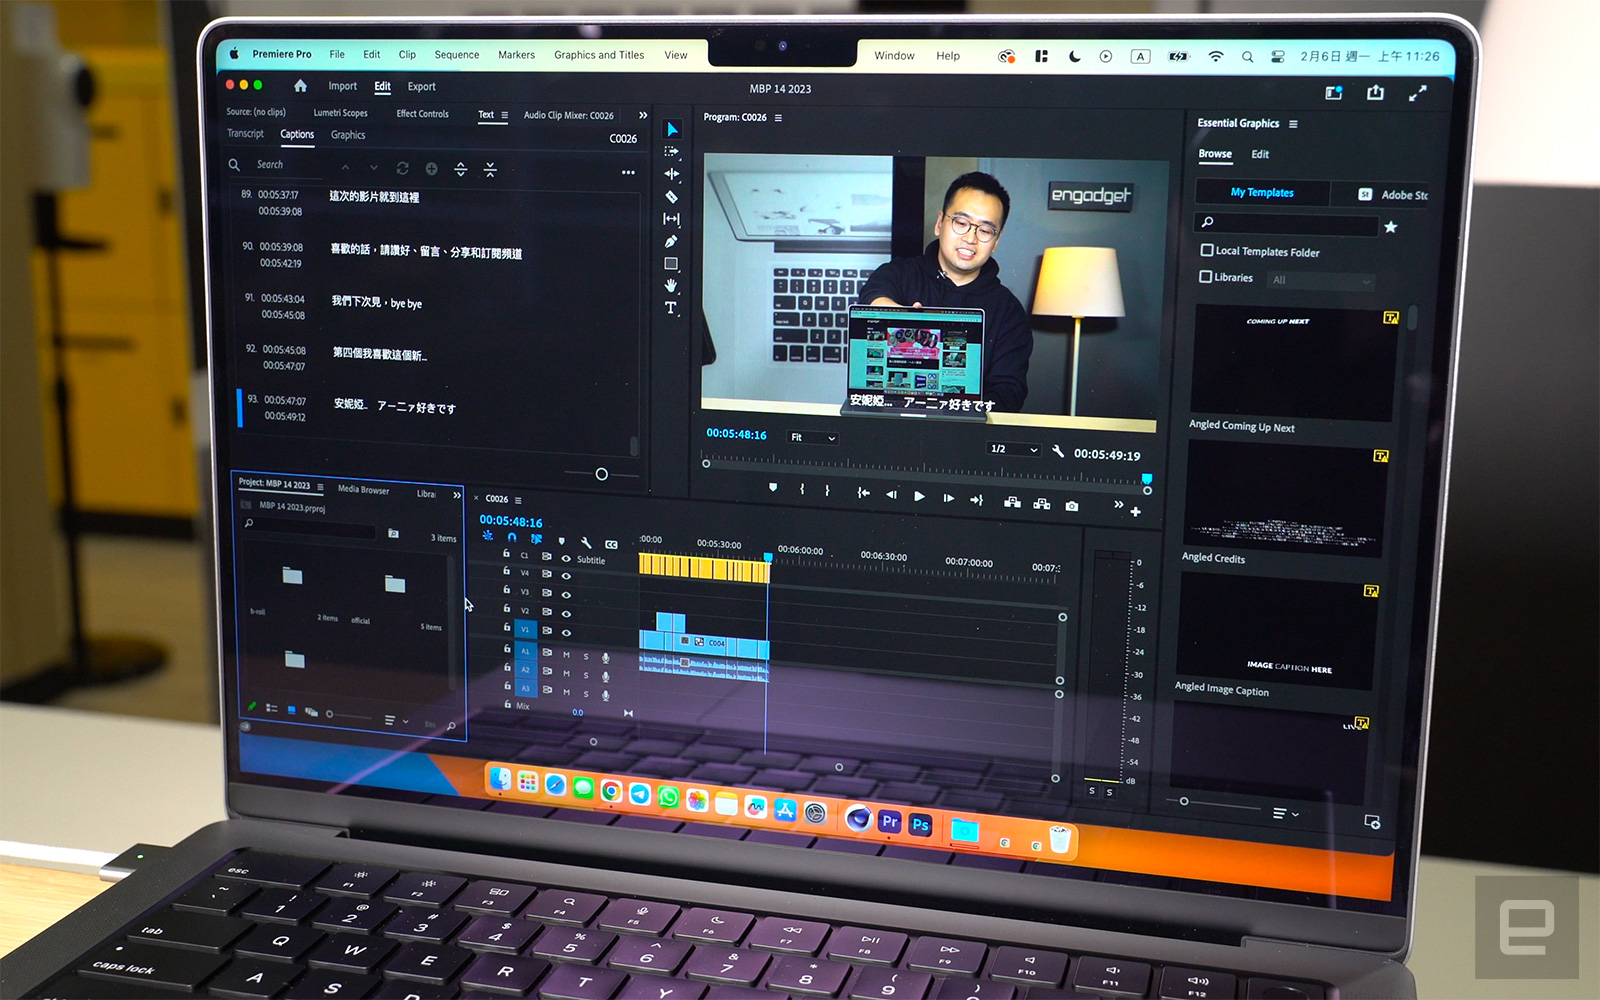Open the 1/2 playback resolution dropdown

(x=1014, y=449)
